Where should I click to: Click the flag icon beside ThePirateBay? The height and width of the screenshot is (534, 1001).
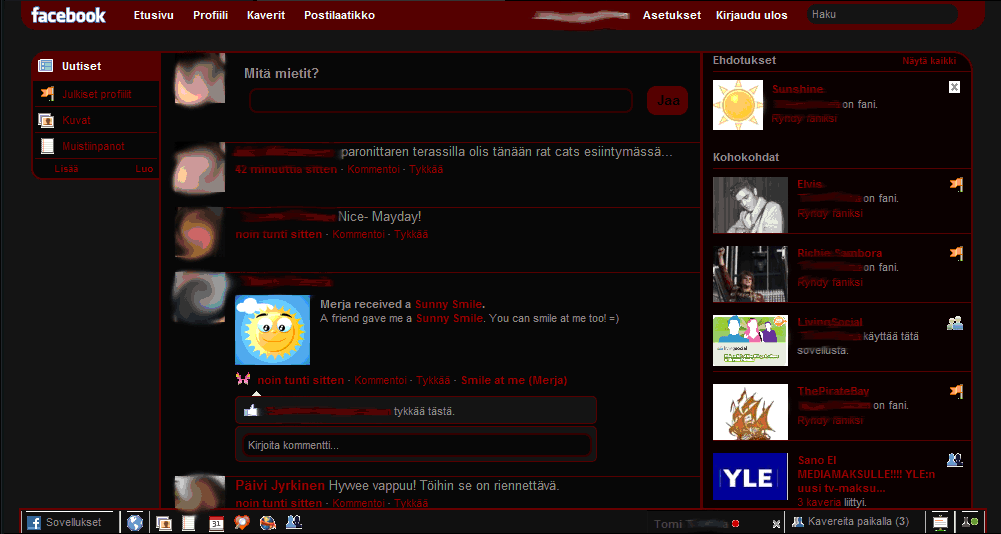point(956,392)
